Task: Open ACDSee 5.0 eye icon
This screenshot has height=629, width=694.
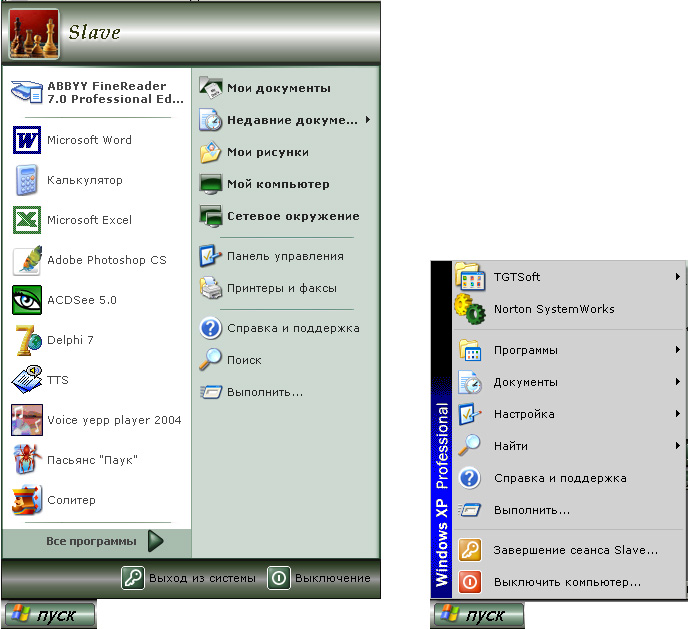Action: 27,300
